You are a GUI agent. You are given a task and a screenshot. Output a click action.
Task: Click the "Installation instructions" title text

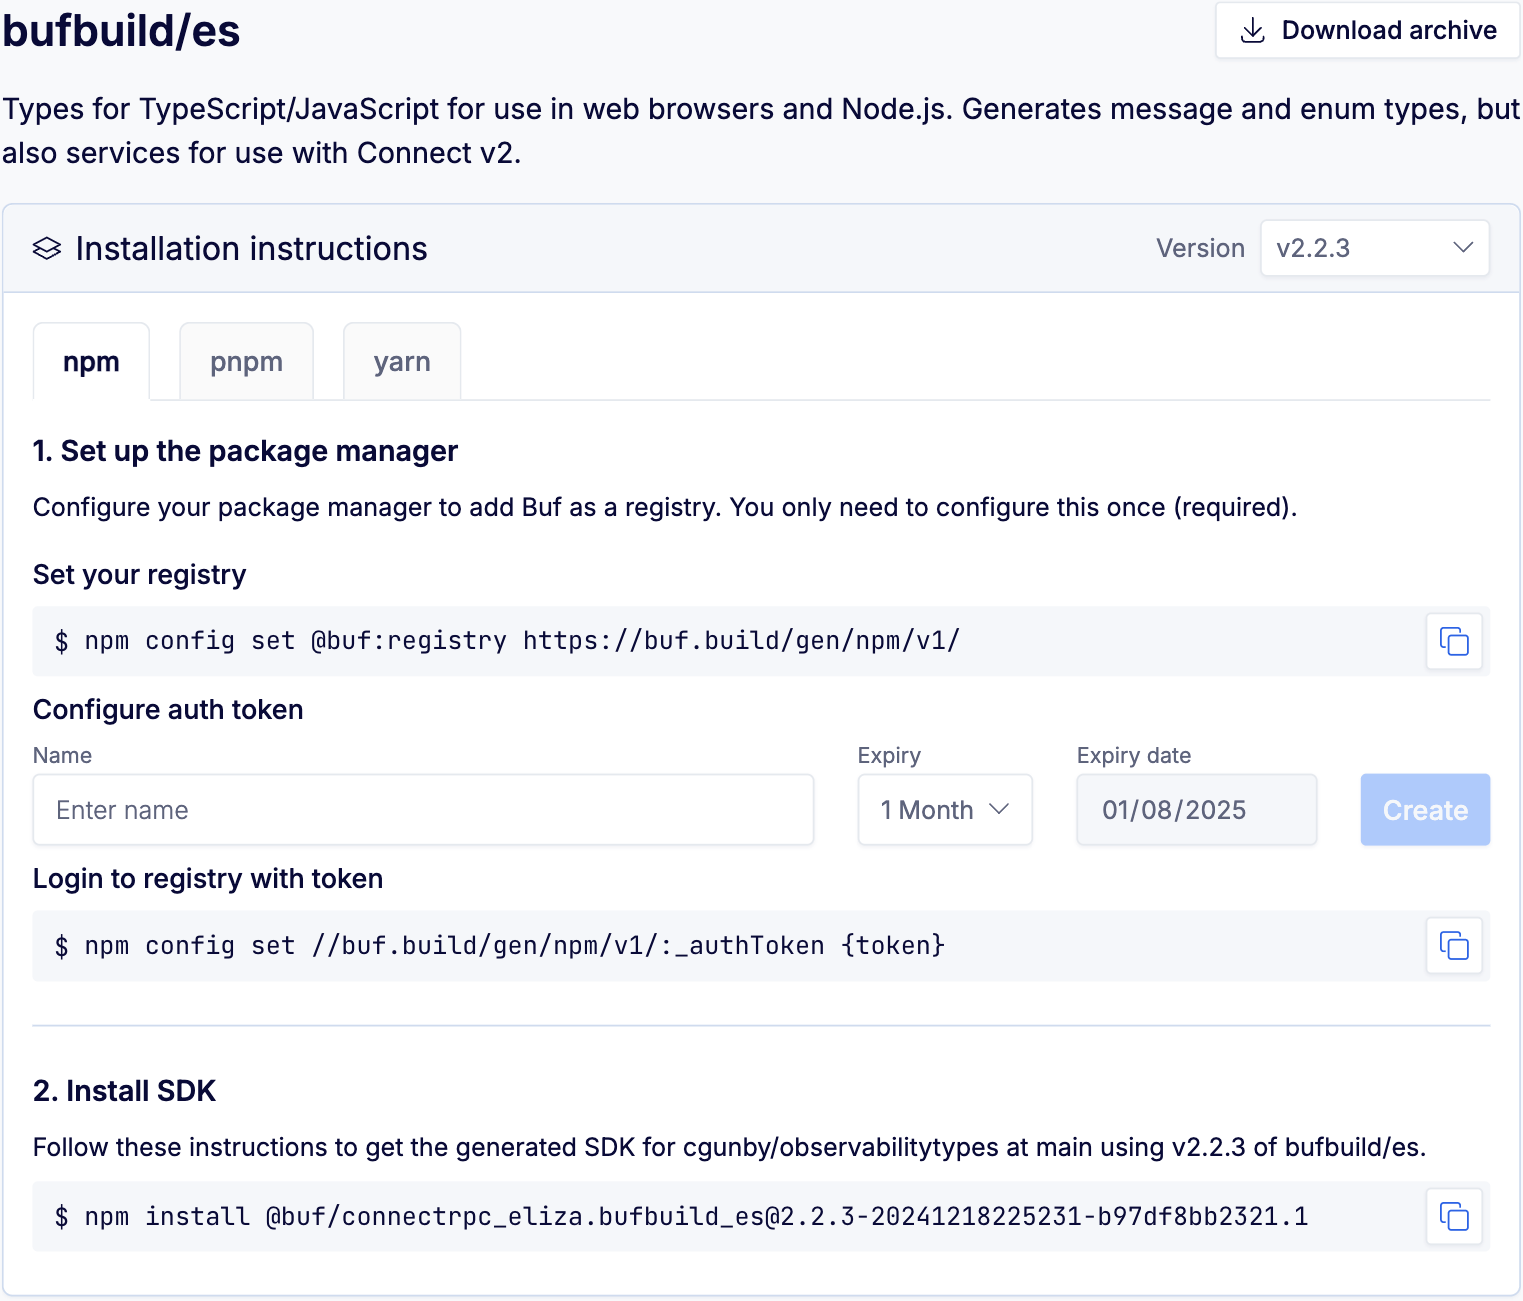[x=251, y=249]
